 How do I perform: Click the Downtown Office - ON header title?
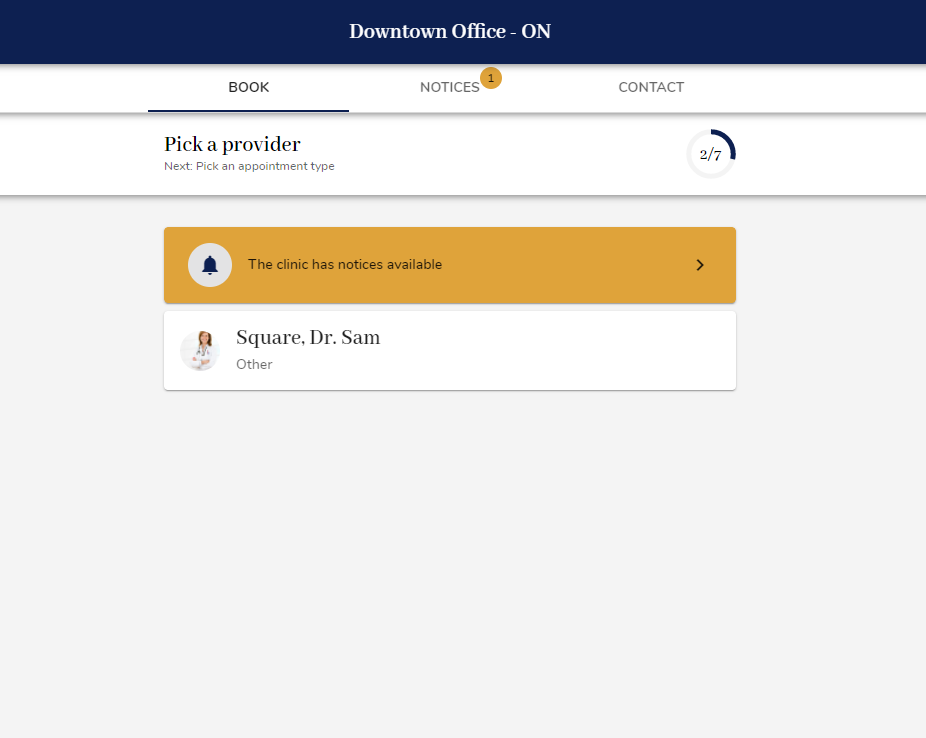tap(449, 31)
